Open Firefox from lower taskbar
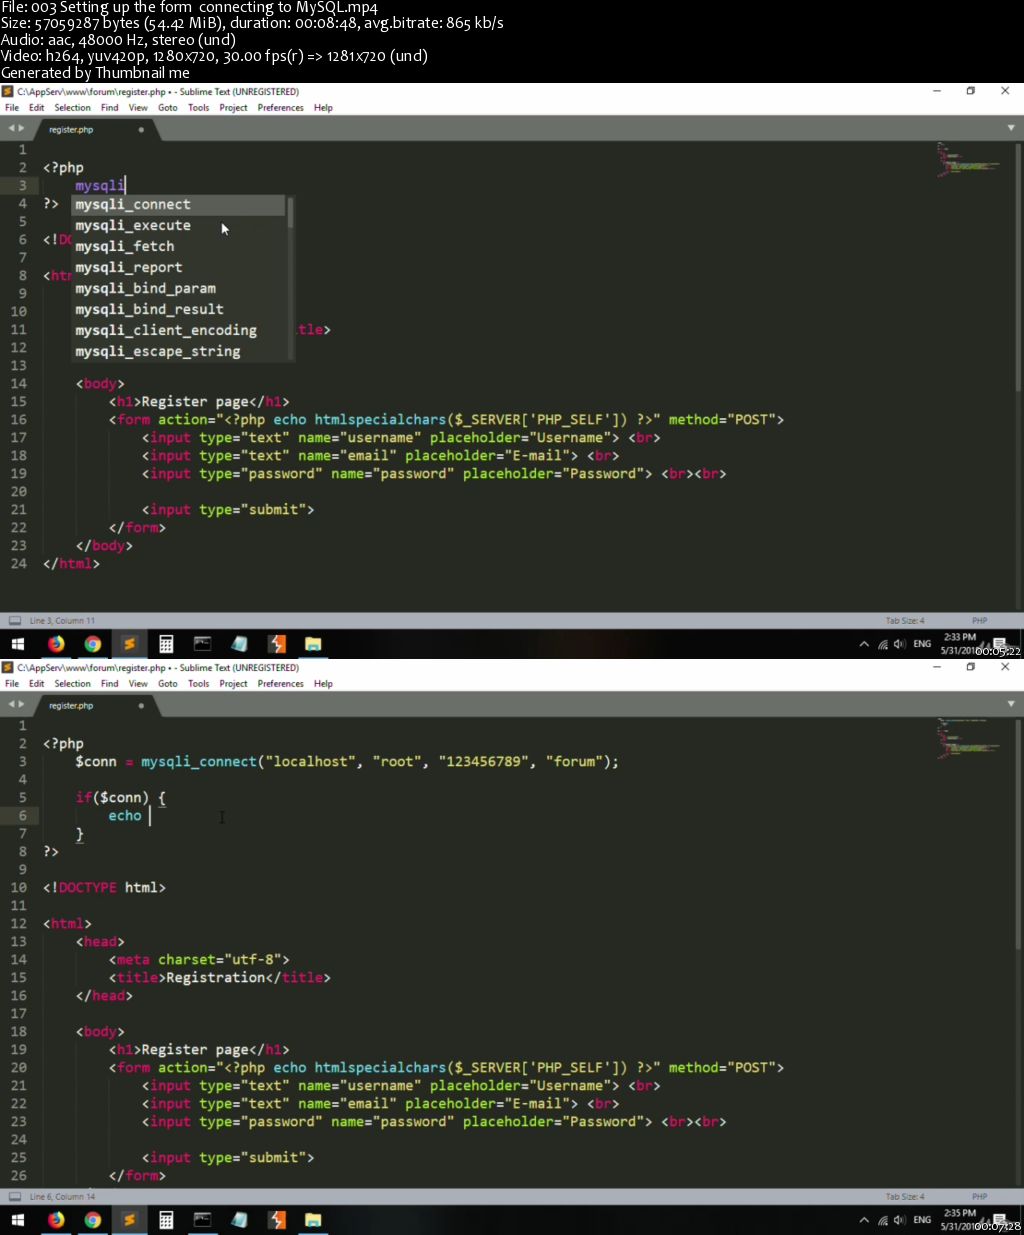 point(56,1220)
